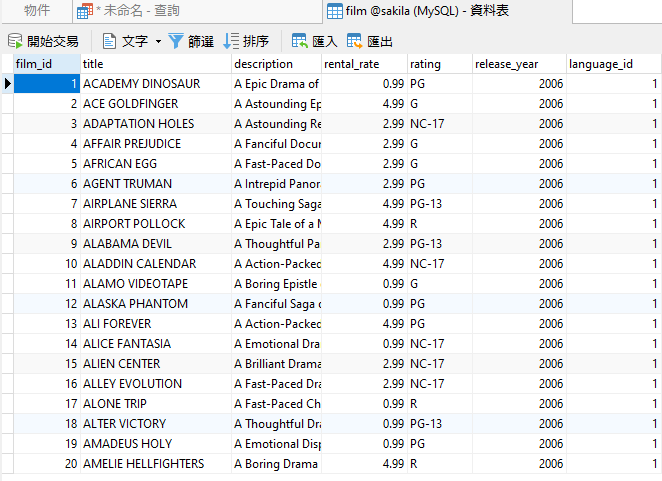Expand the 文字 dropdown arrow
Image resolution: width=662 pixels, height=481 pixels.
[x=158, y=42]
